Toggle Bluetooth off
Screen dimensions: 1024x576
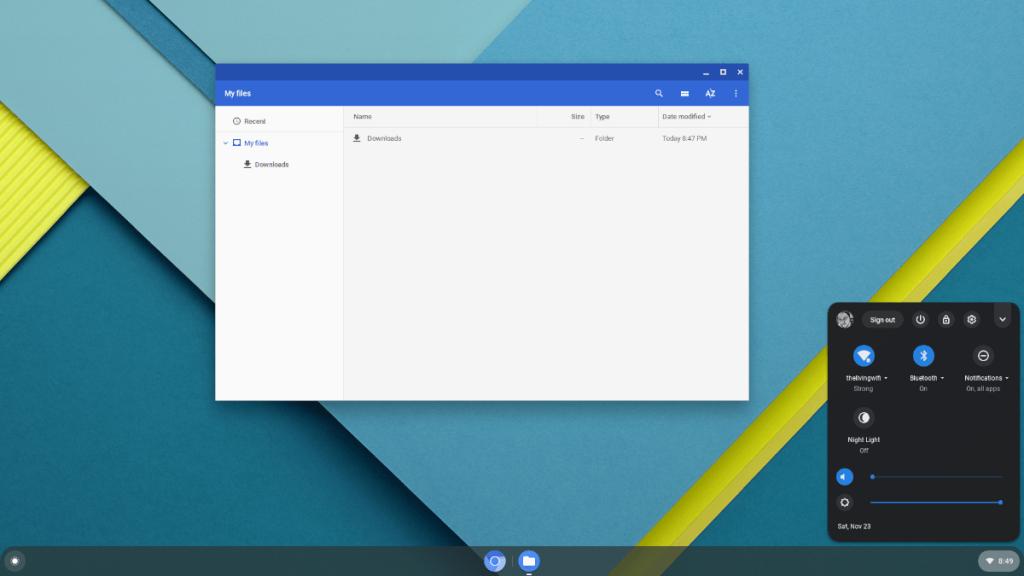click(x=923, y=356)
